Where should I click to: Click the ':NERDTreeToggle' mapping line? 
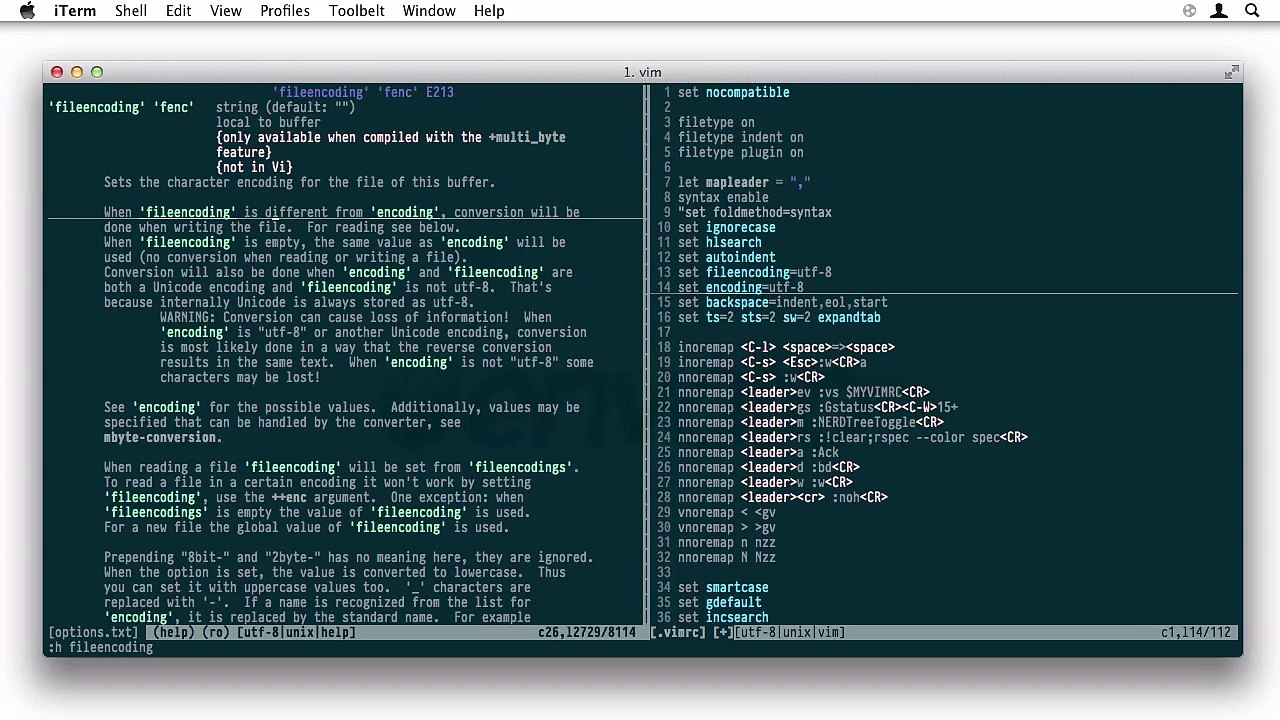click(811, 423)
